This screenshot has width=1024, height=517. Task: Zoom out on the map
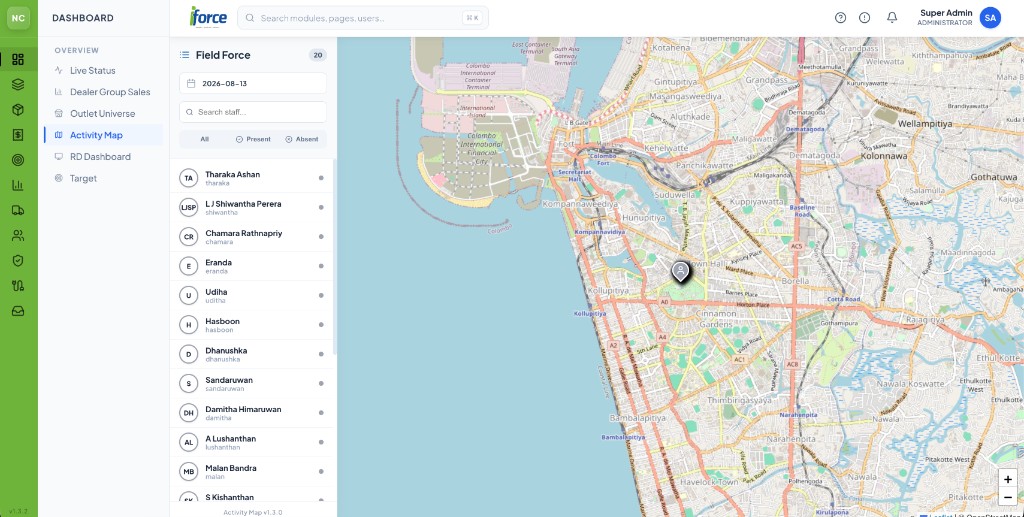(x=1008, y=497)
